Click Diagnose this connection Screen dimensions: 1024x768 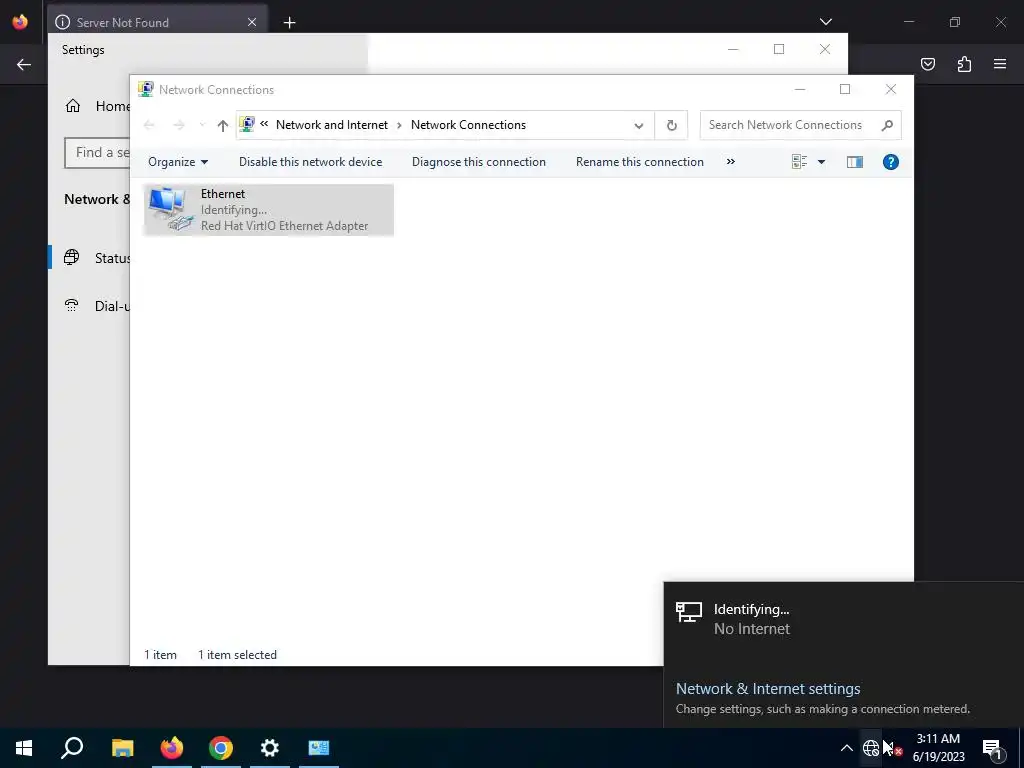[x=479, y=162]
